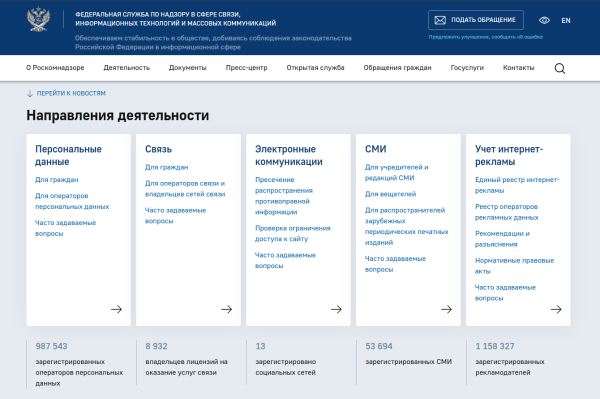Click arrow icon in Персональные данные card

point(116,309)
